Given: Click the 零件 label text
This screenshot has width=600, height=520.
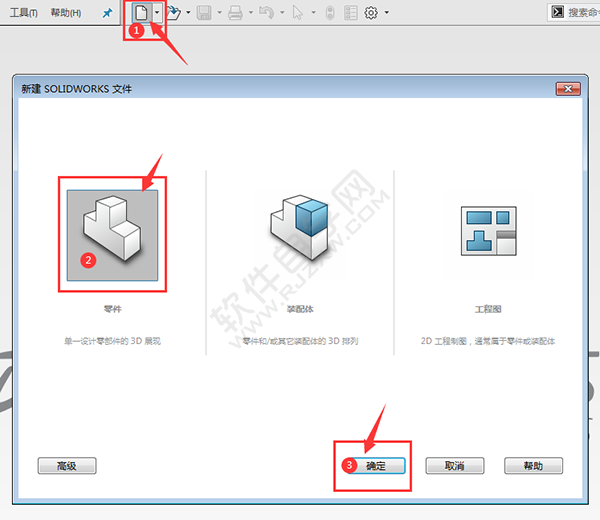Looking at the screenshot, I should (x=112, y=309).
